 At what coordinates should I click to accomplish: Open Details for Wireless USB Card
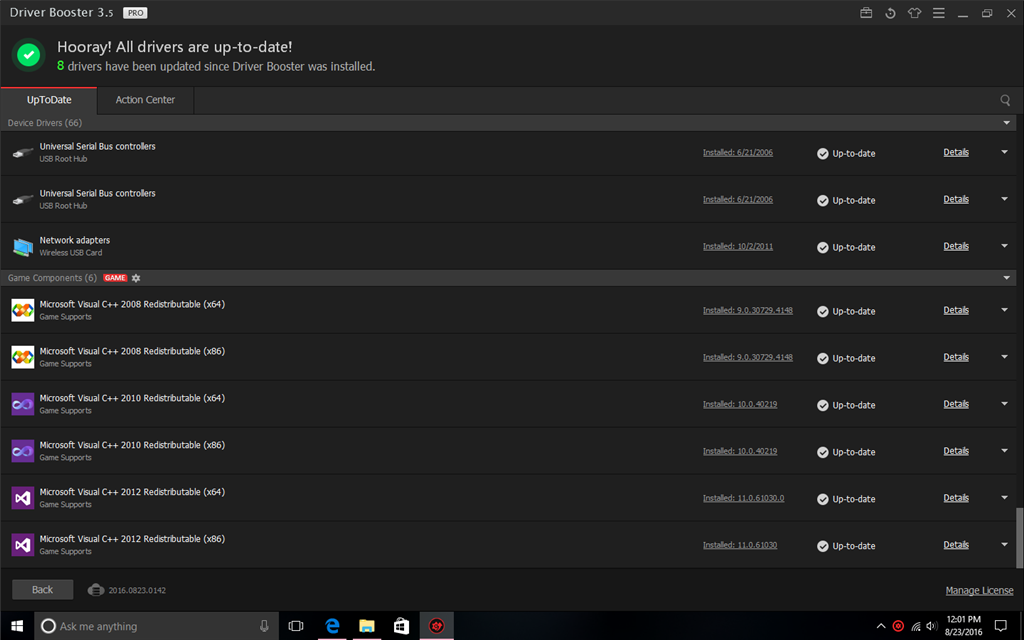click(955, 246)
